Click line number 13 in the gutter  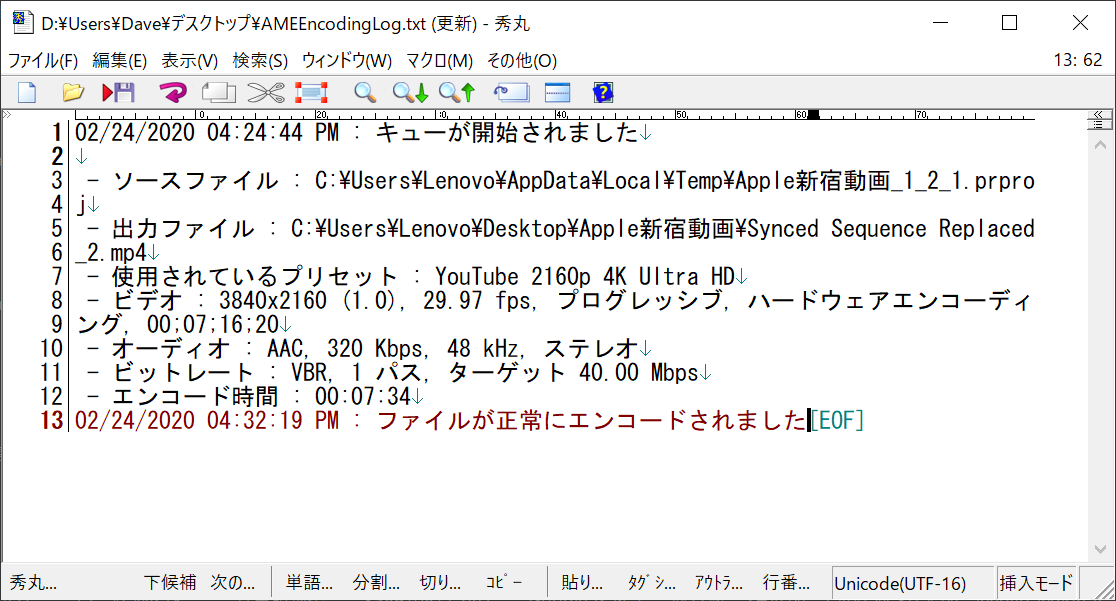[52, 420]
